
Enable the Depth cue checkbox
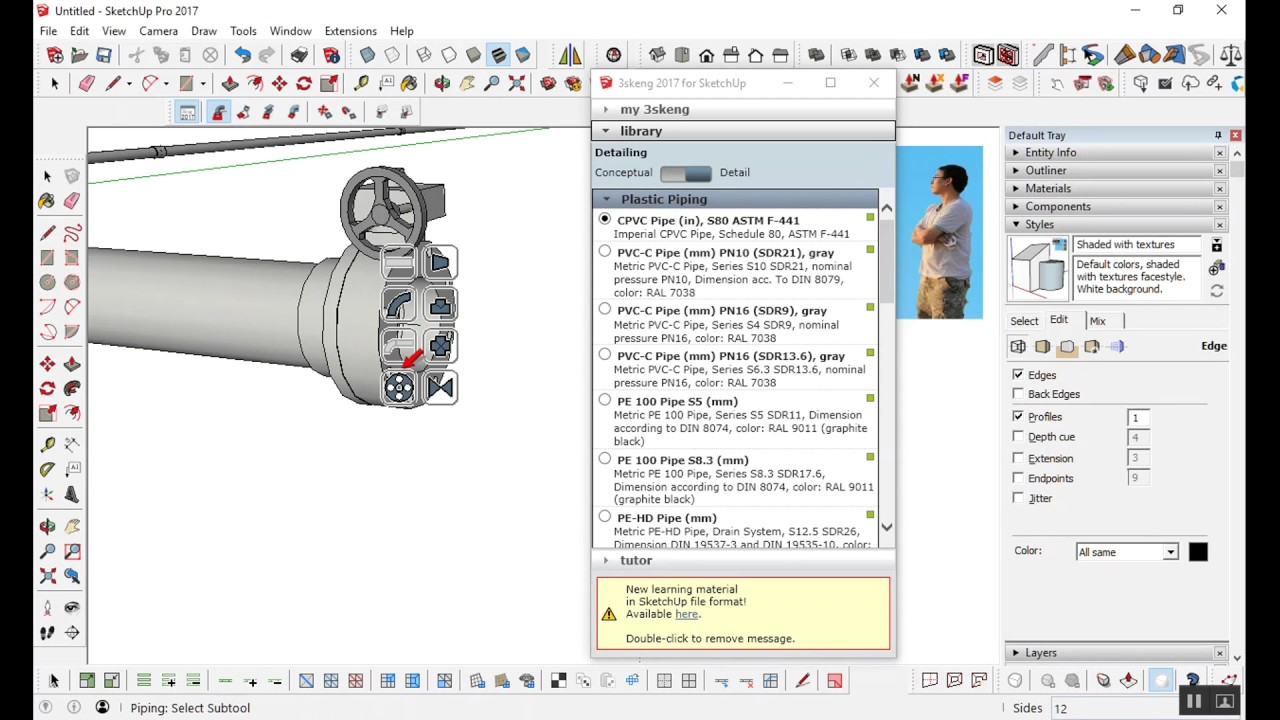pyautogui.click(x=1018, y=436)
